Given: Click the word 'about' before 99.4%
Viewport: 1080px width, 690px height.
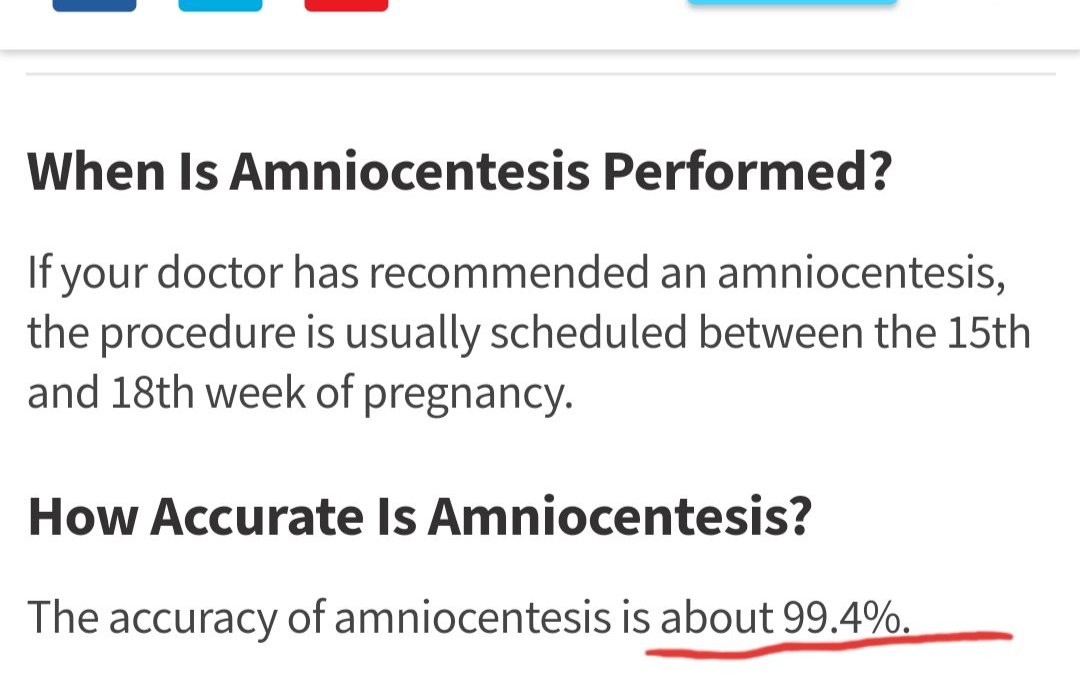Looking at the screenshot, I should click(x=716, y=618).
